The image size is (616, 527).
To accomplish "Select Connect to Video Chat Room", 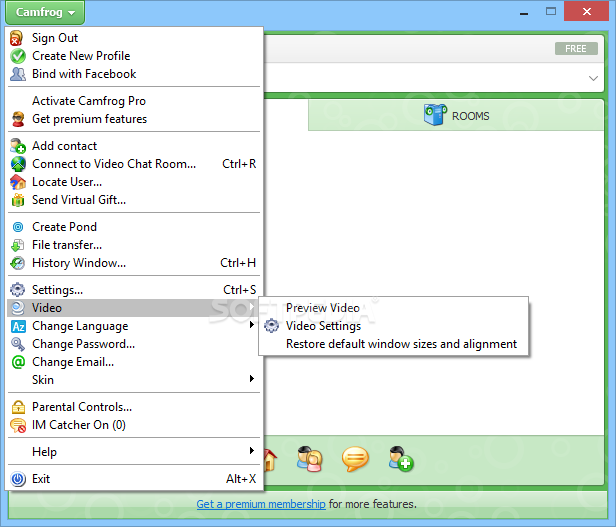I will tap(114, 164).
